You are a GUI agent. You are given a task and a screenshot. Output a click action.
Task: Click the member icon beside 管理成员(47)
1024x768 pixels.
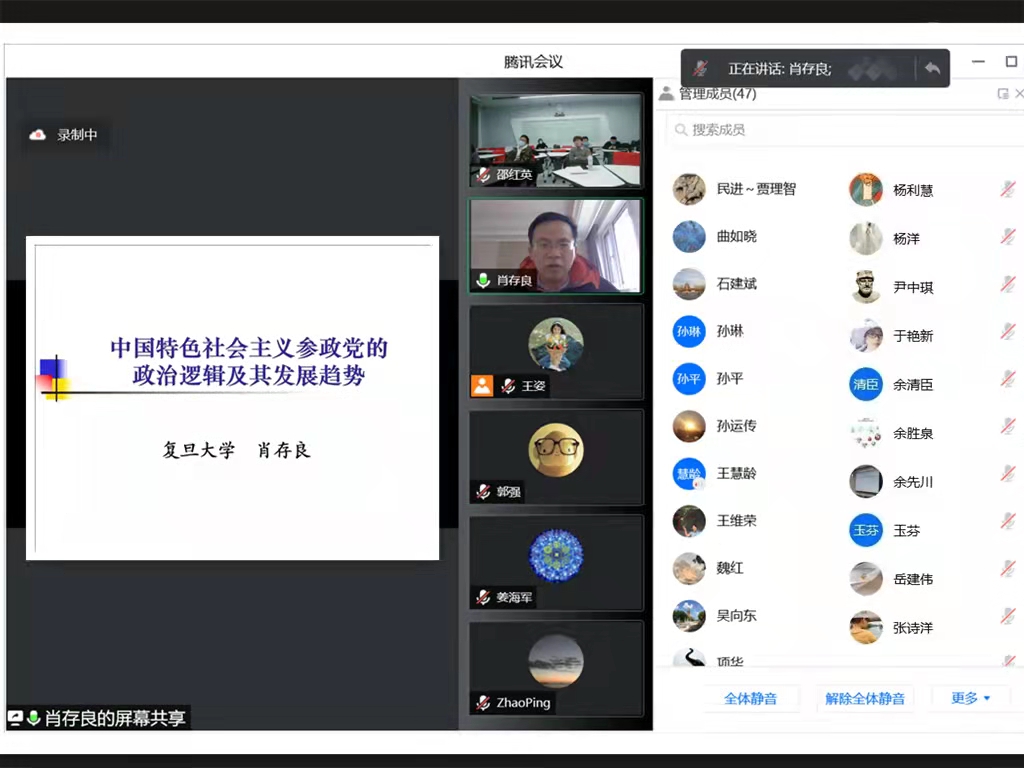point(666,93)
